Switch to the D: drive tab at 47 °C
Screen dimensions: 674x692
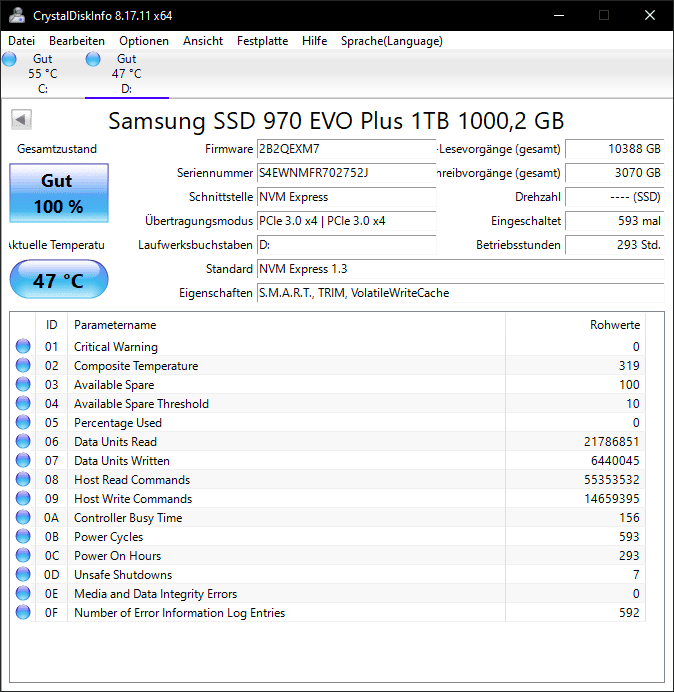tap(127, 74)
